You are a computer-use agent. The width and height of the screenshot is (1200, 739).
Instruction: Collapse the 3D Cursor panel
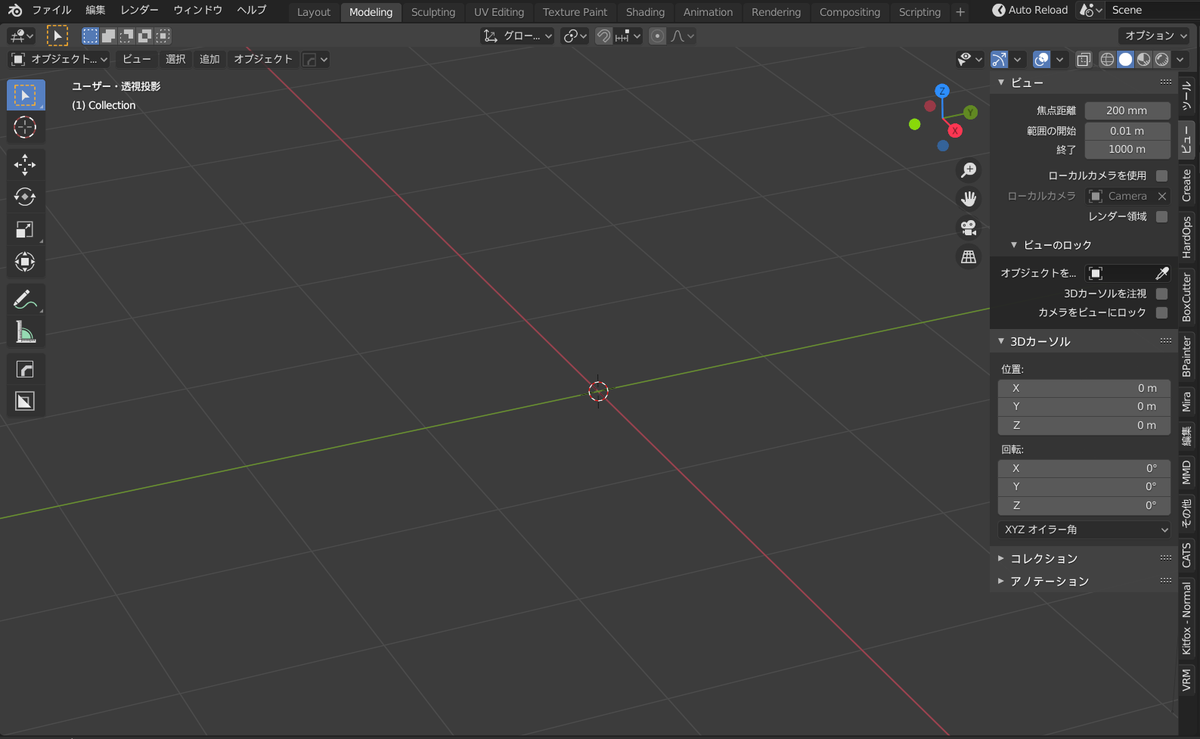click(1002, 341)
